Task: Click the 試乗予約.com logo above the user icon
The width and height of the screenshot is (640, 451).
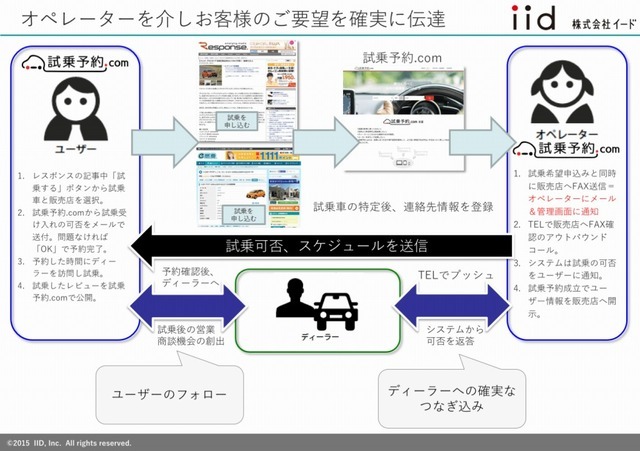Action: [x=75, y=63]
